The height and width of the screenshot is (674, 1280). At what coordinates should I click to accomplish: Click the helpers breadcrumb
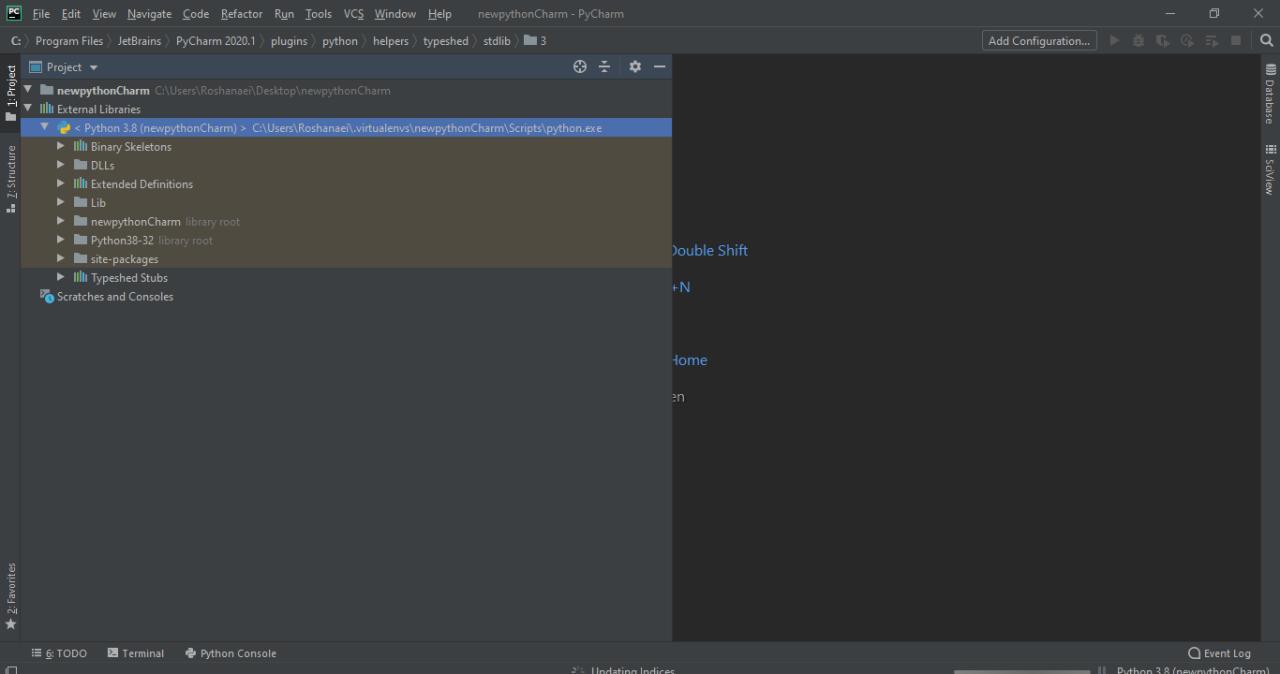391,41
